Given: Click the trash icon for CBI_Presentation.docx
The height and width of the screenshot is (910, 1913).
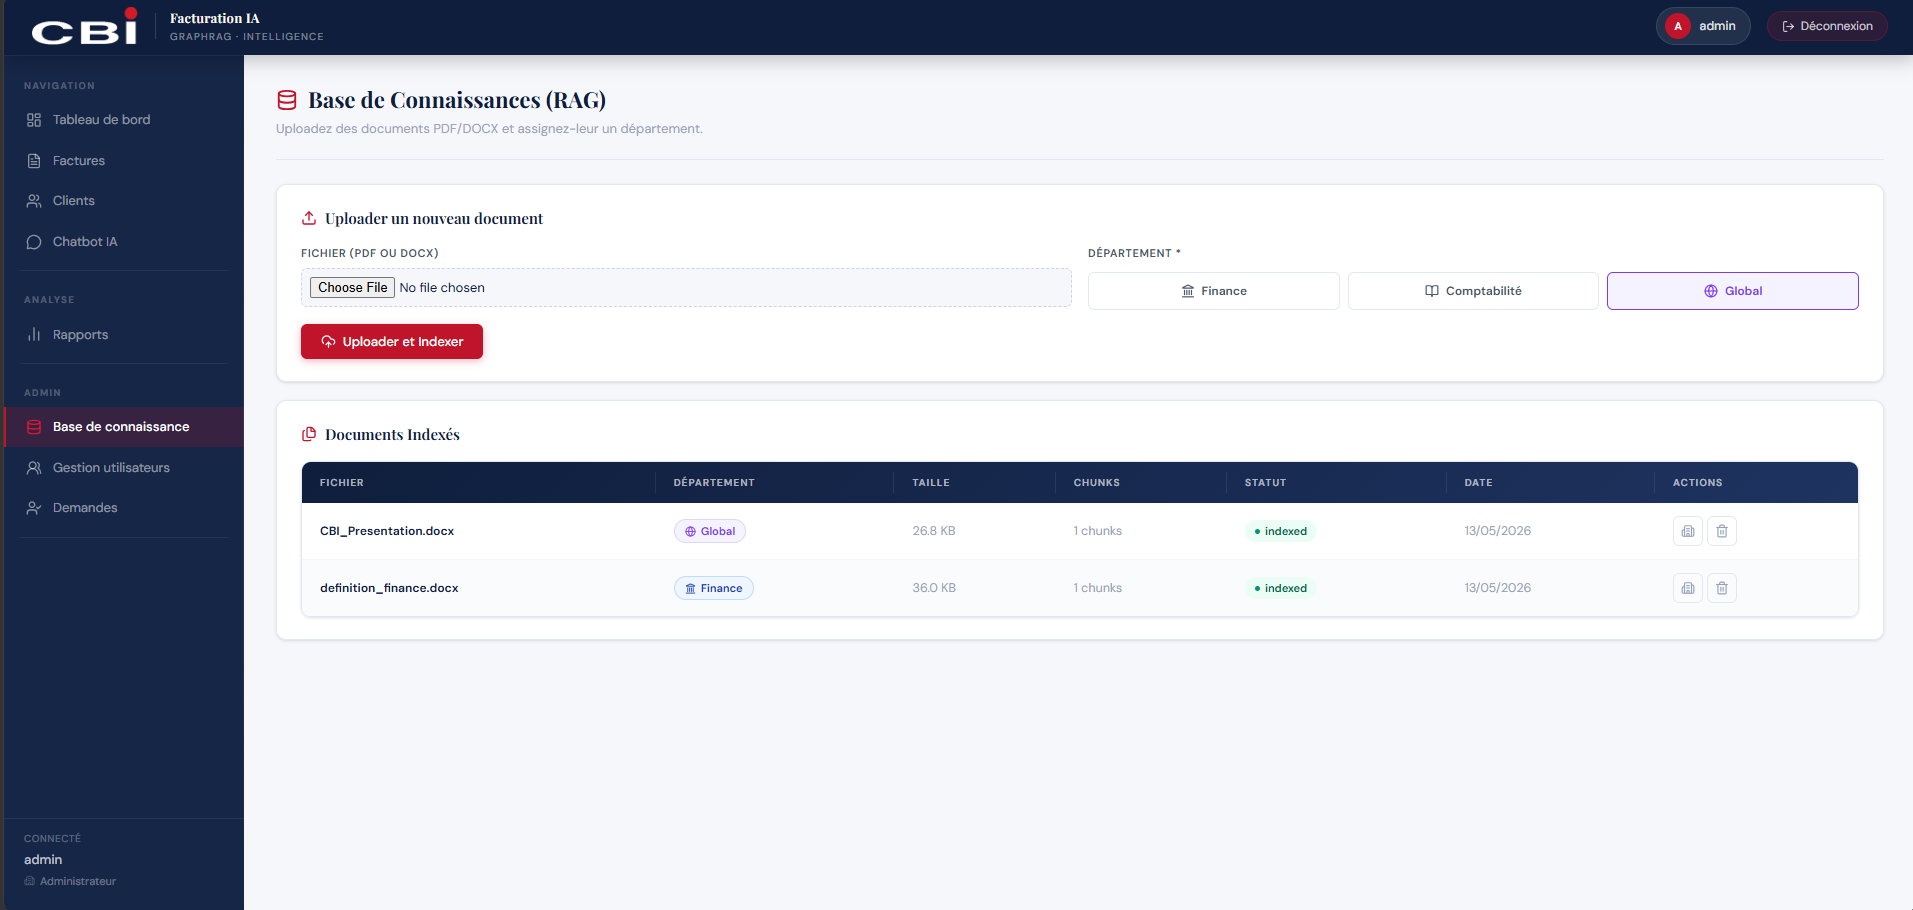Looking at the screenshot, I should pyautogui.click(x=1722, y=531).
